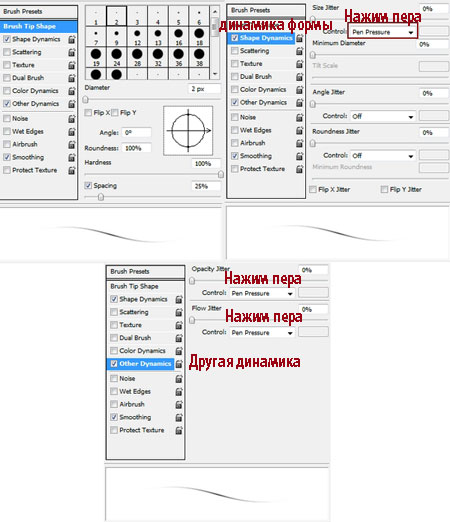Enable the Flip Y checkbox
Screen dimensions: 450x522
point(115,113)
